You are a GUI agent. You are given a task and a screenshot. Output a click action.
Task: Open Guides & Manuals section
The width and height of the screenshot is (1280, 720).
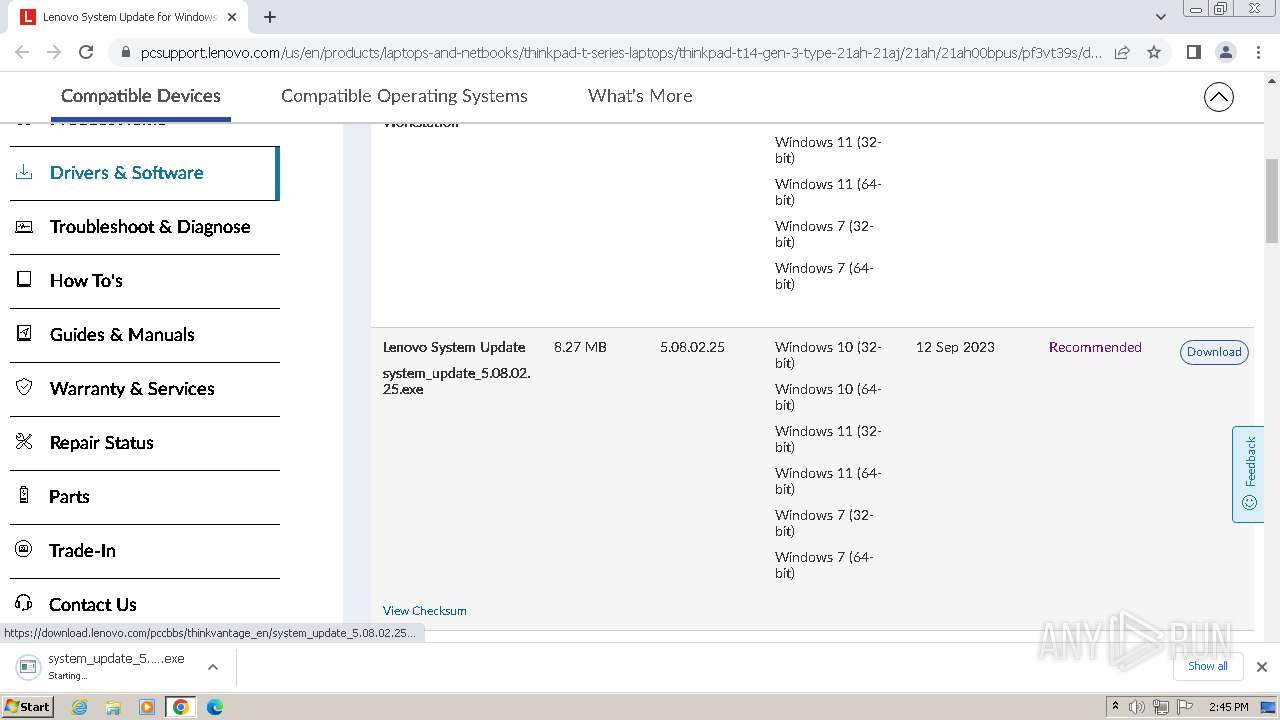[122, 335]
